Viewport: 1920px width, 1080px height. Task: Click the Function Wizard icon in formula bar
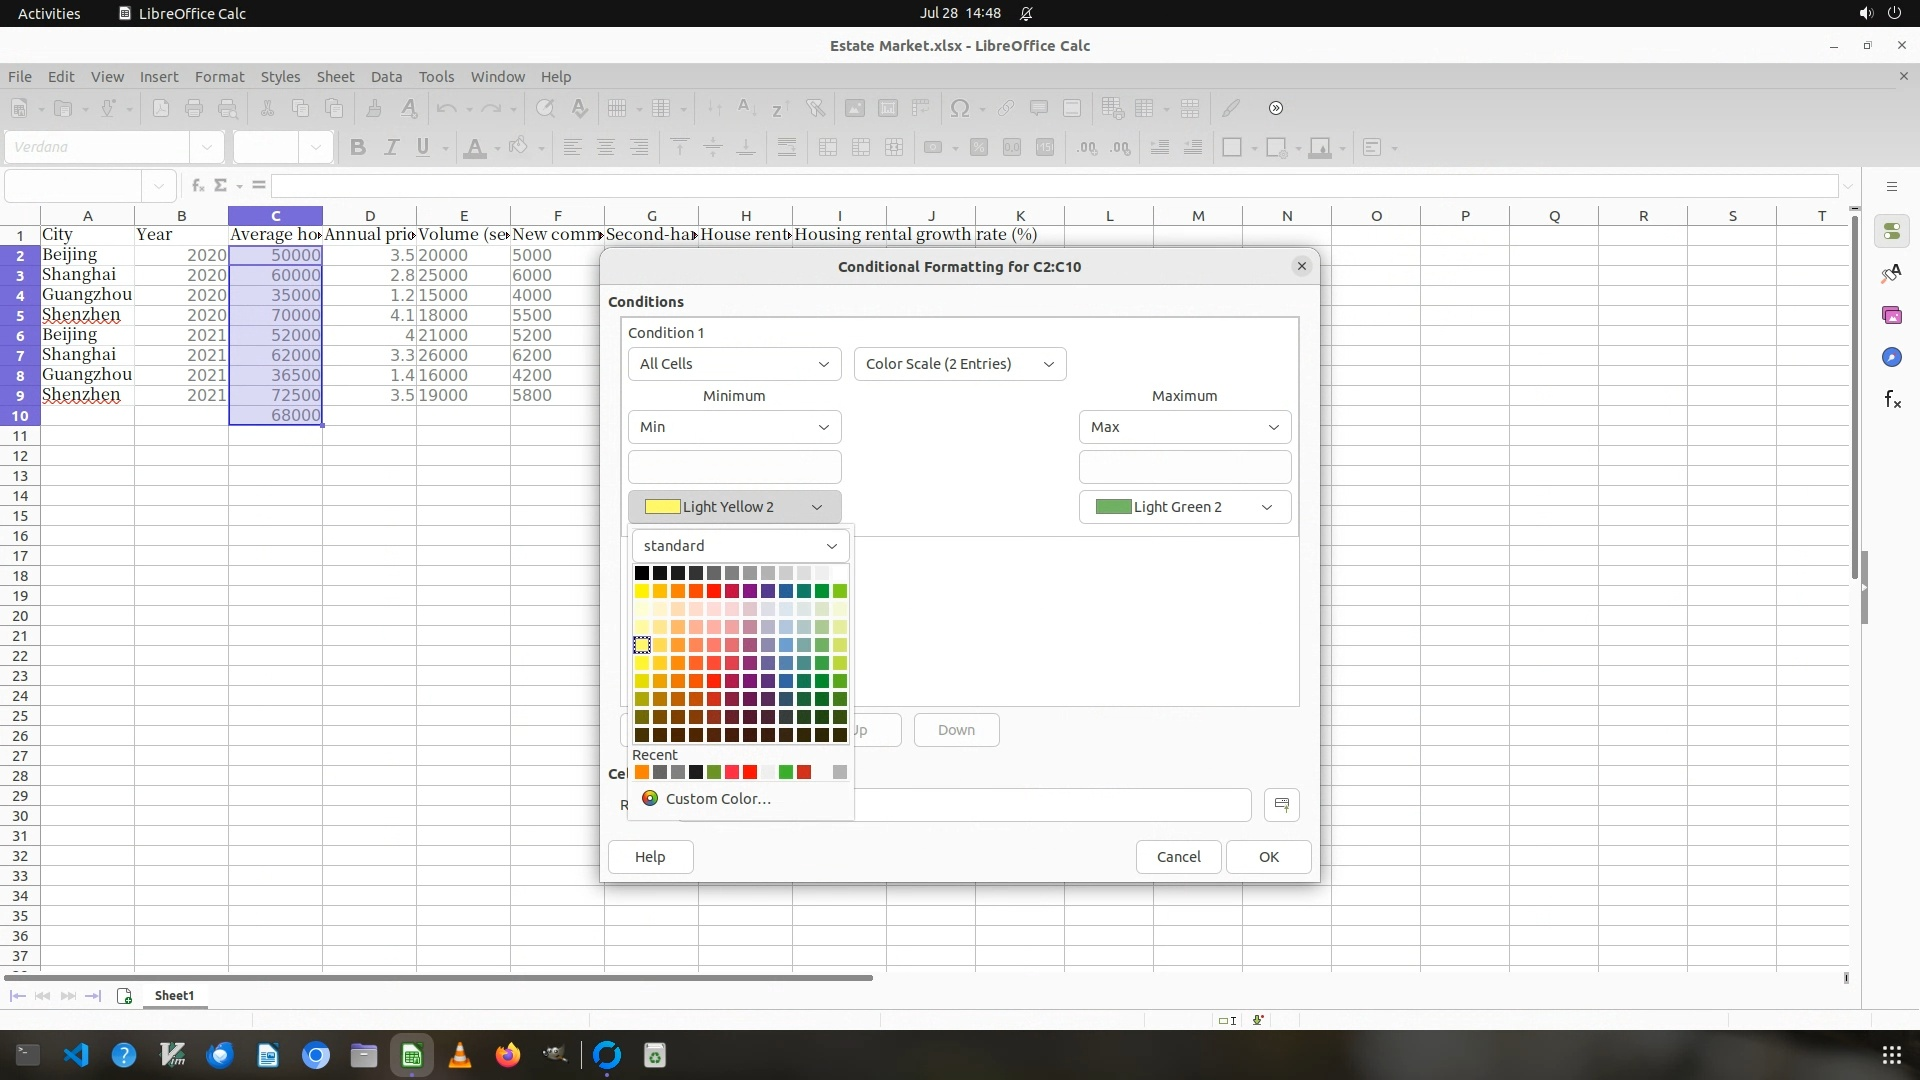[198, 185]
